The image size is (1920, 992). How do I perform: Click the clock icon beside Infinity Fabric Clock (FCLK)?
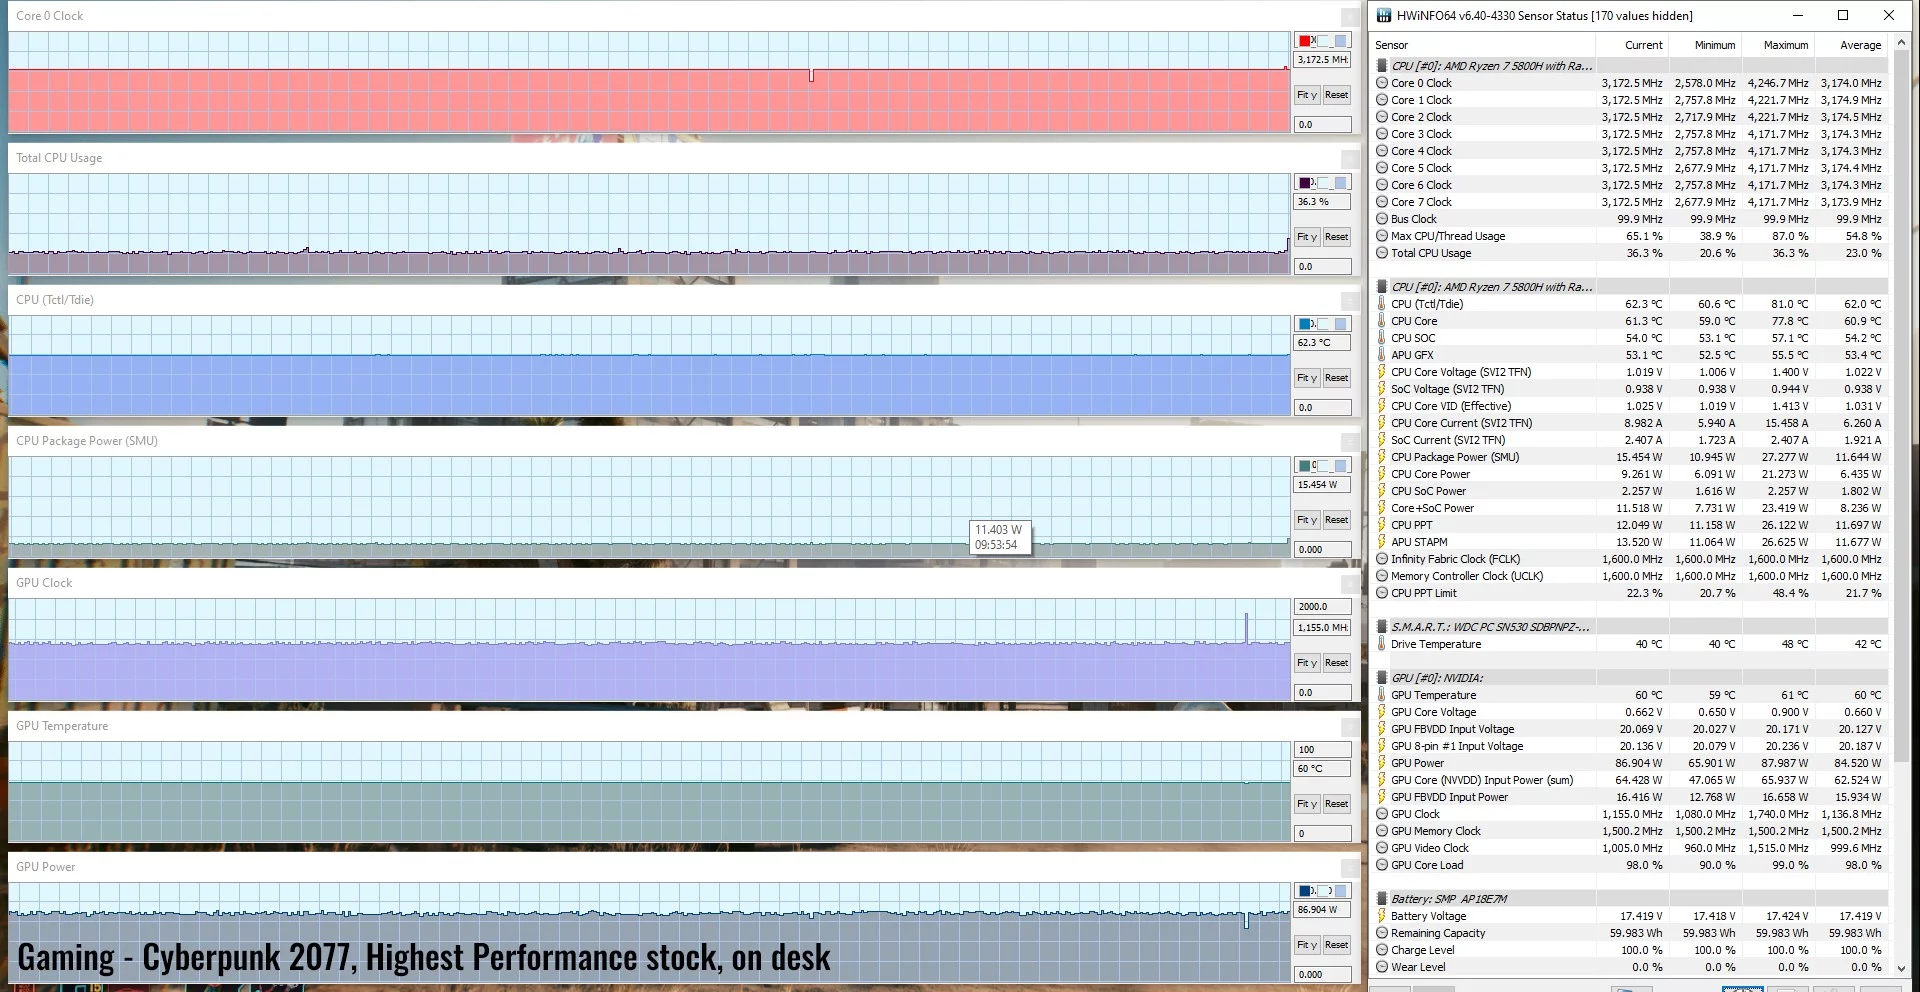1383,558
